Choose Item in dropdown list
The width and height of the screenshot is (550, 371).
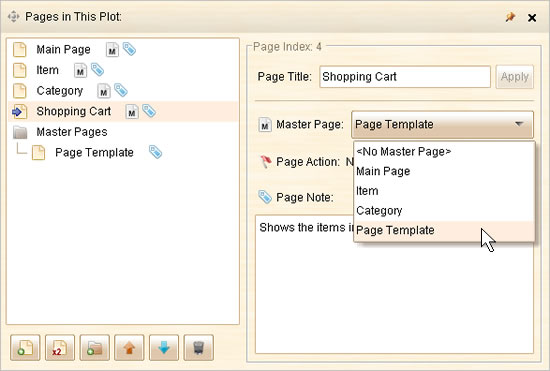444,191
